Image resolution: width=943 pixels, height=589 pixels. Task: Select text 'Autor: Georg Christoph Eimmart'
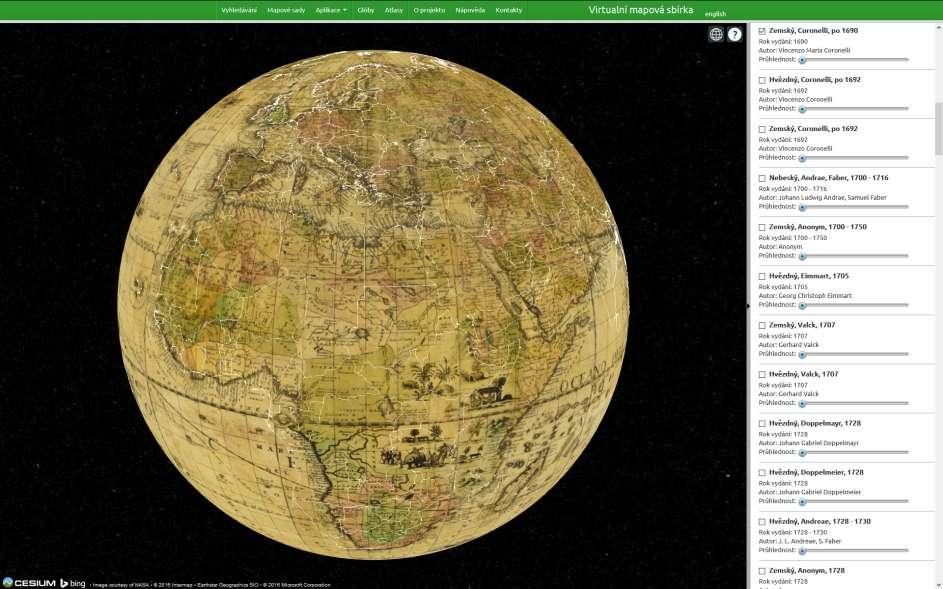point(805,296)
